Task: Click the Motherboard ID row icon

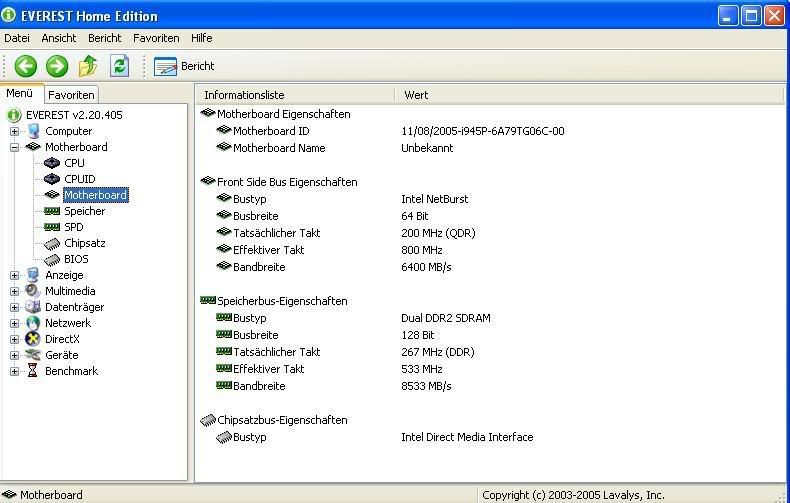Action: coord(224,131)
